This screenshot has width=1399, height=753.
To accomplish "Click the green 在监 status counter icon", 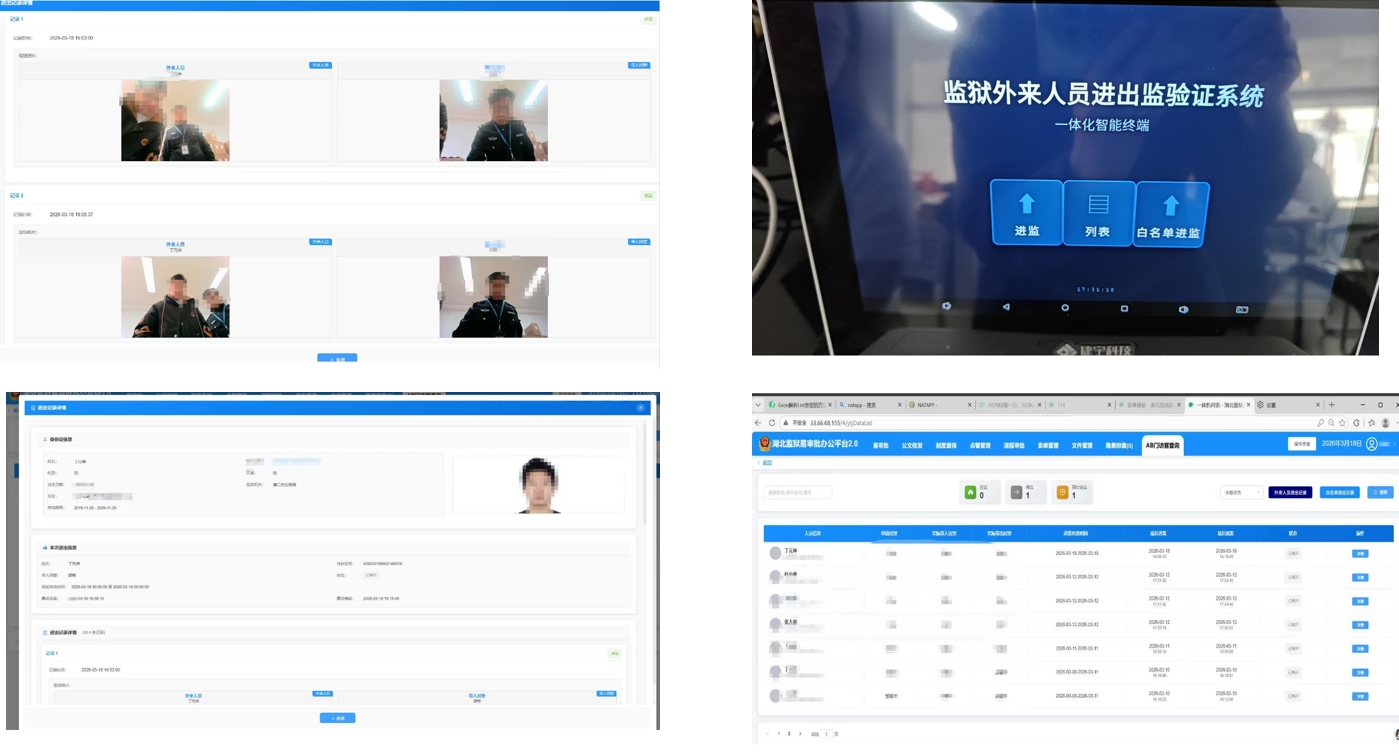I will pyautogui.click(x=969, y=492).
